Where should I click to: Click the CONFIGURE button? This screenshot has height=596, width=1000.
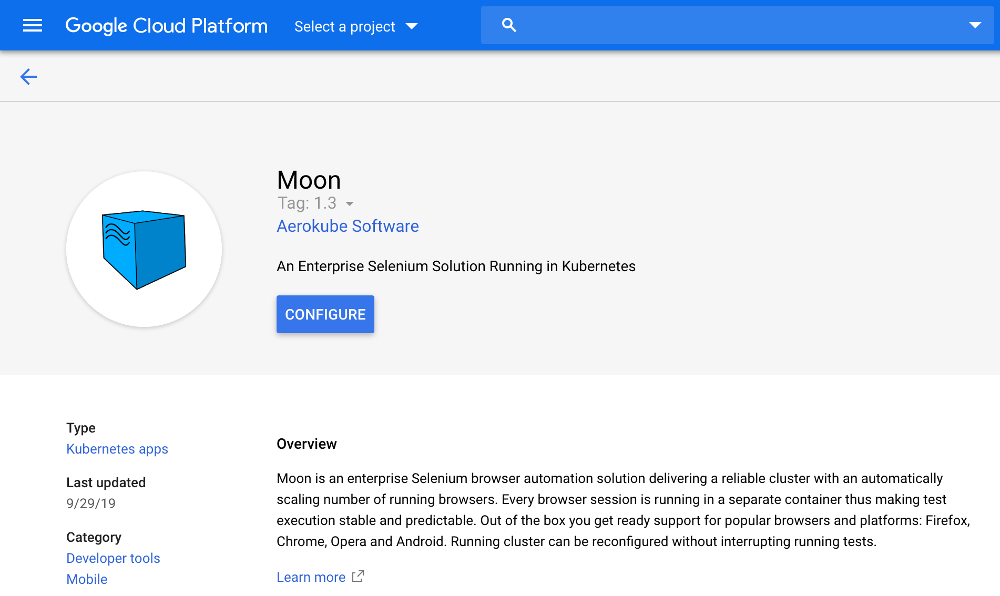325,314
